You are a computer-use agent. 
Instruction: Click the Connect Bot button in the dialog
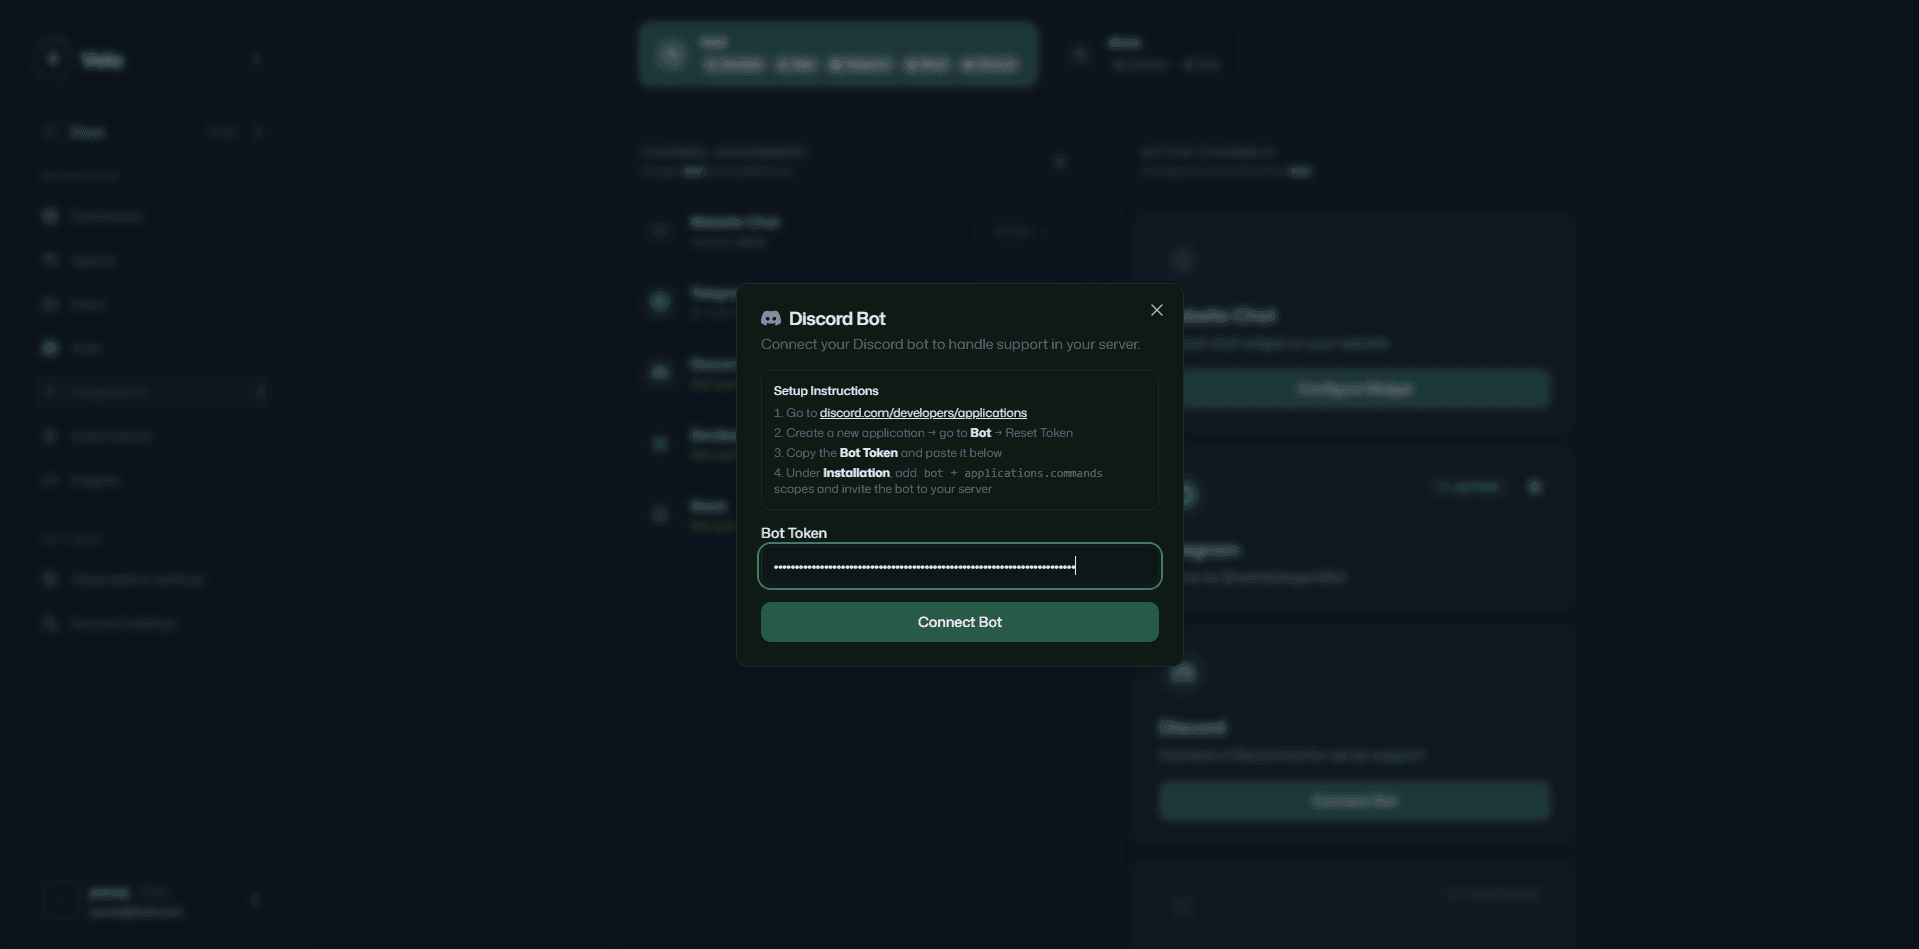[960, 622]
